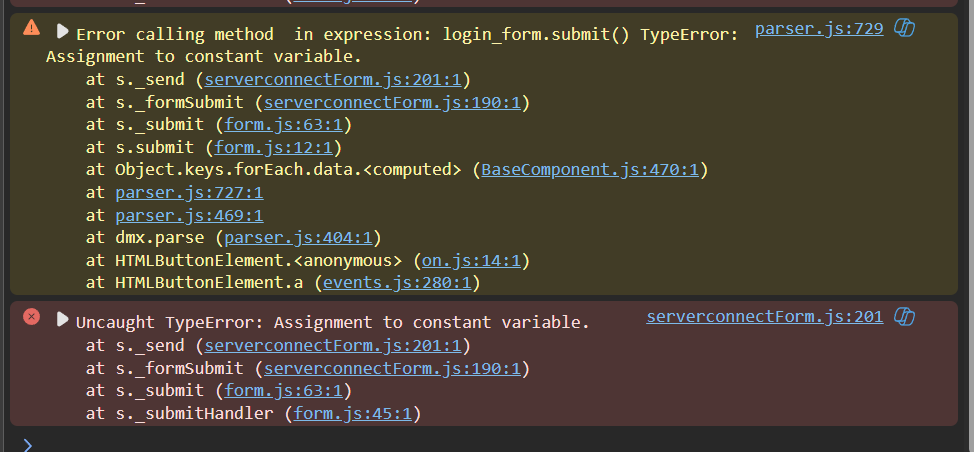
Task: Jump to parser.js:469:1 in stack trace
Action: tap(189, 215)
